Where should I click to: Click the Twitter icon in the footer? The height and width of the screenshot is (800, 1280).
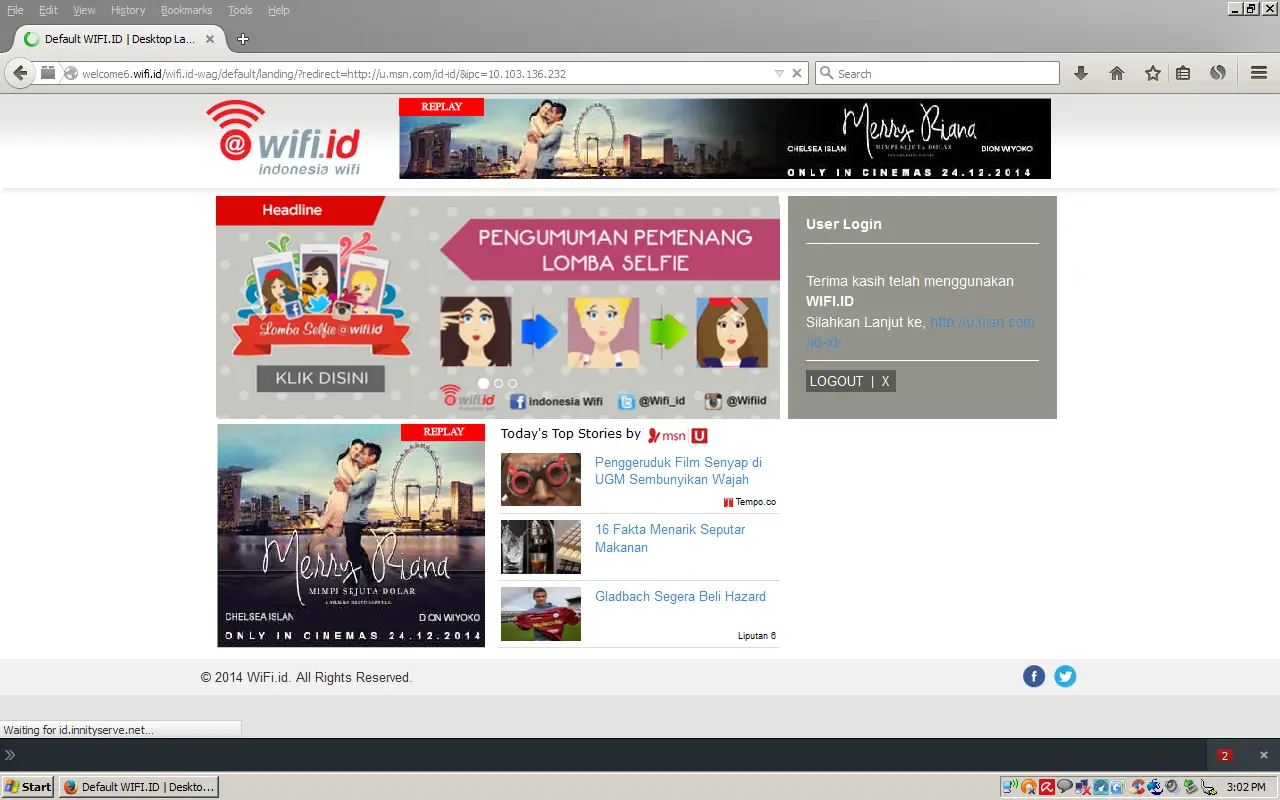point(1065,677)
